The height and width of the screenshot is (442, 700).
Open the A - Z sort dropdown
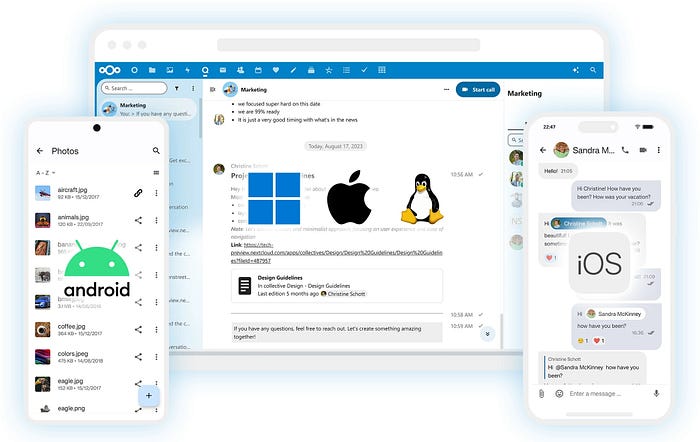(46, 172)
